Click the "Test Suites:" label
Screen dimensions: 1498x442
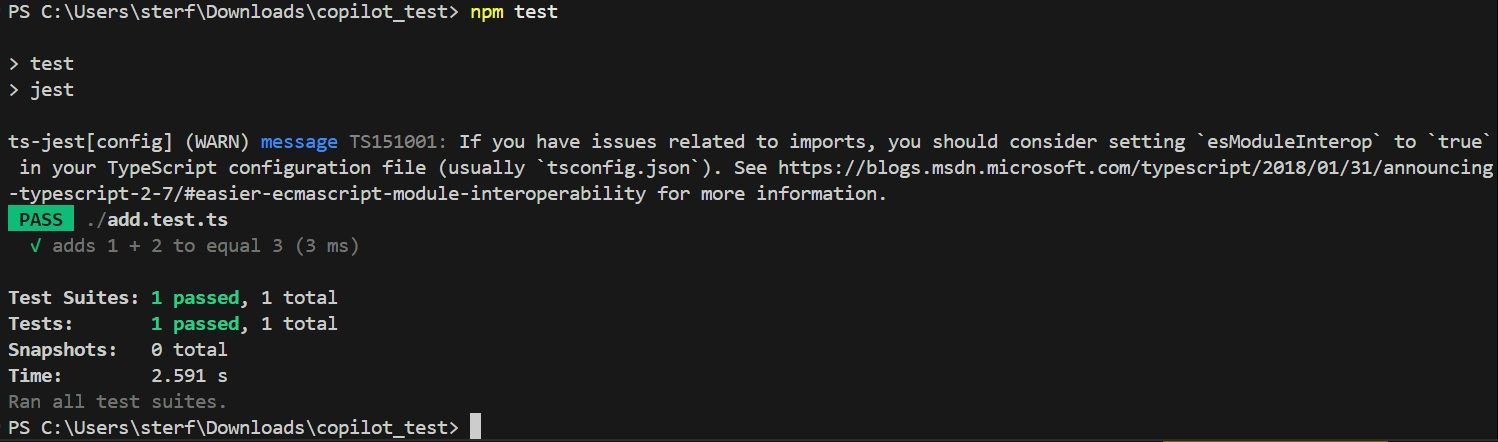[x=73, y=297]
